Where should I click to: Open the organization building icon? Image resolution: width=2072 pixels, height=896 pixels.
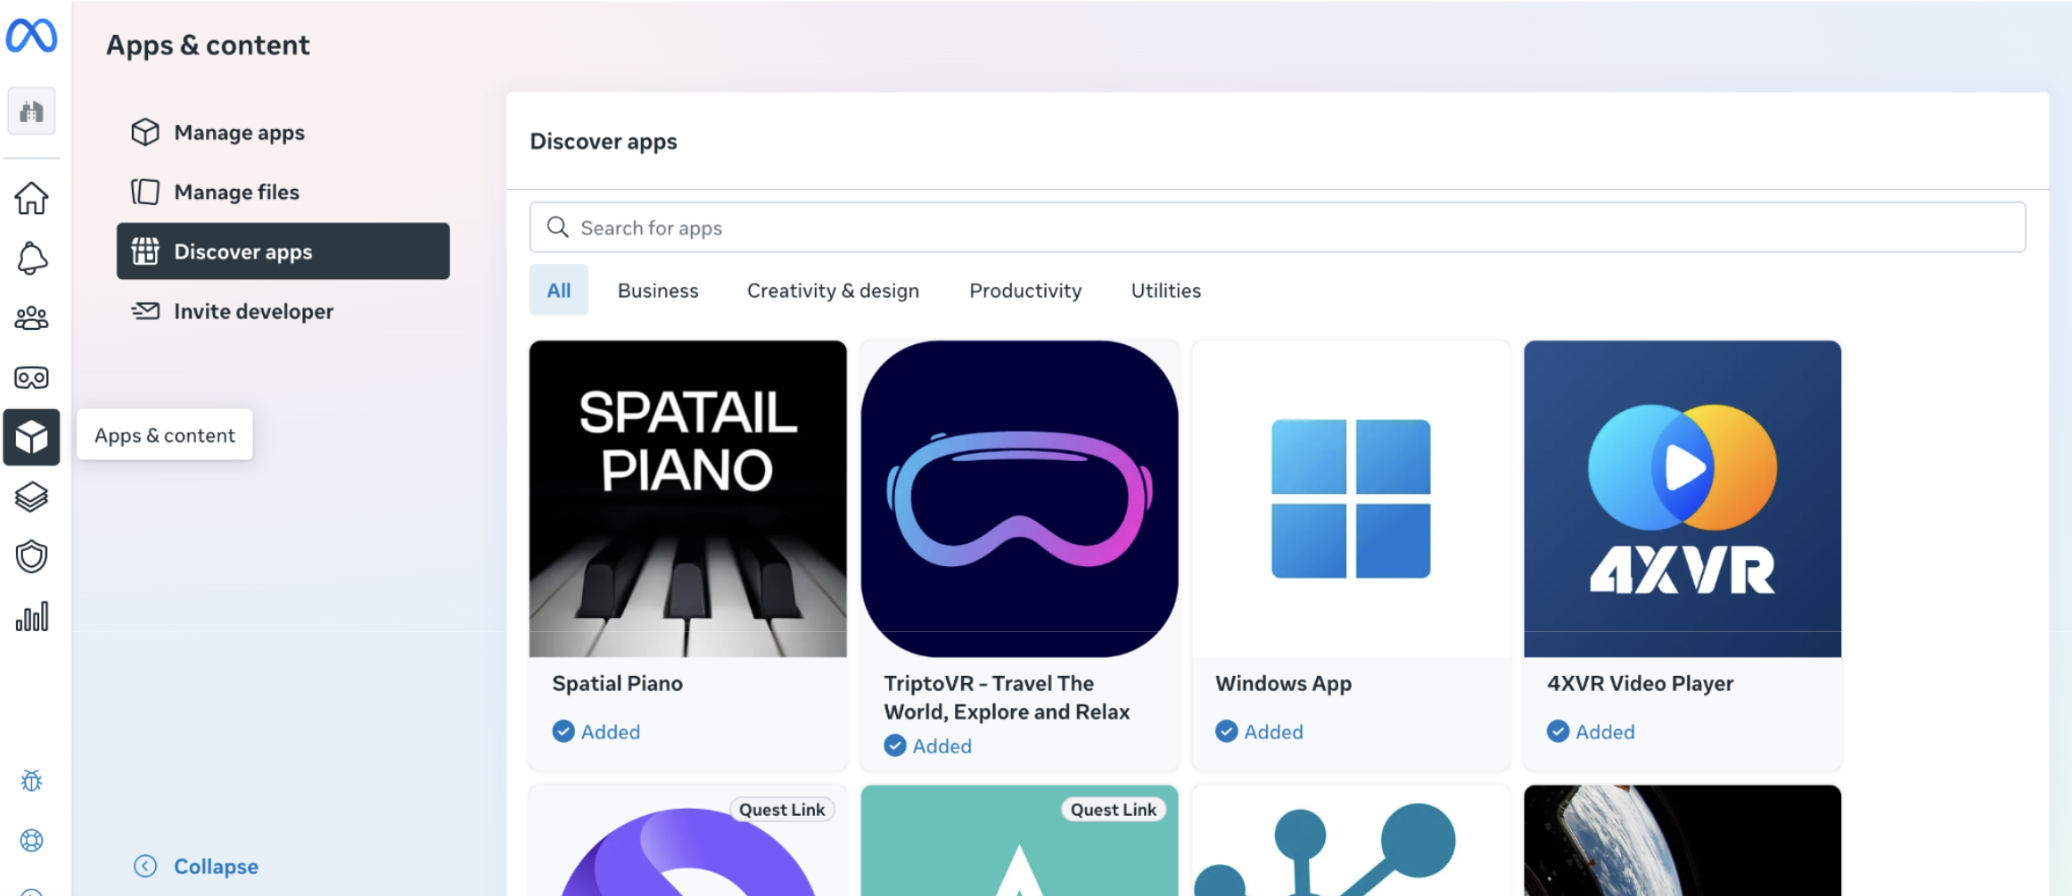point(31,111)
